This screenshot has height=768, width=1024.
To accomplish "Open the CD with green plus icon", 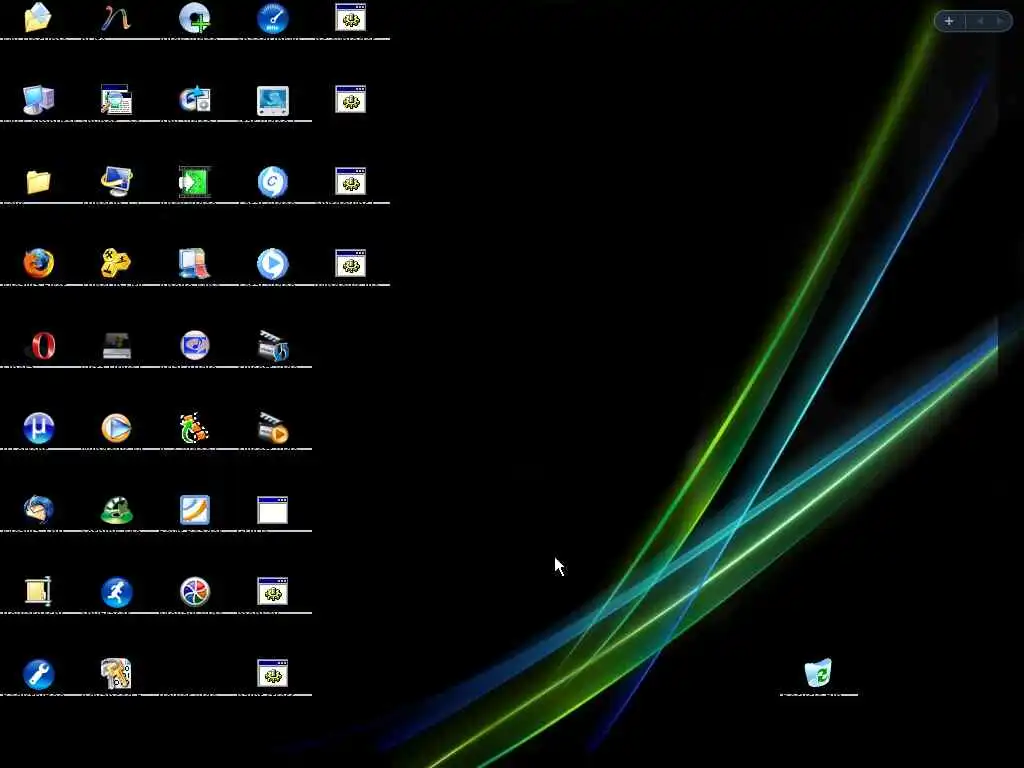I will point(195,18).
